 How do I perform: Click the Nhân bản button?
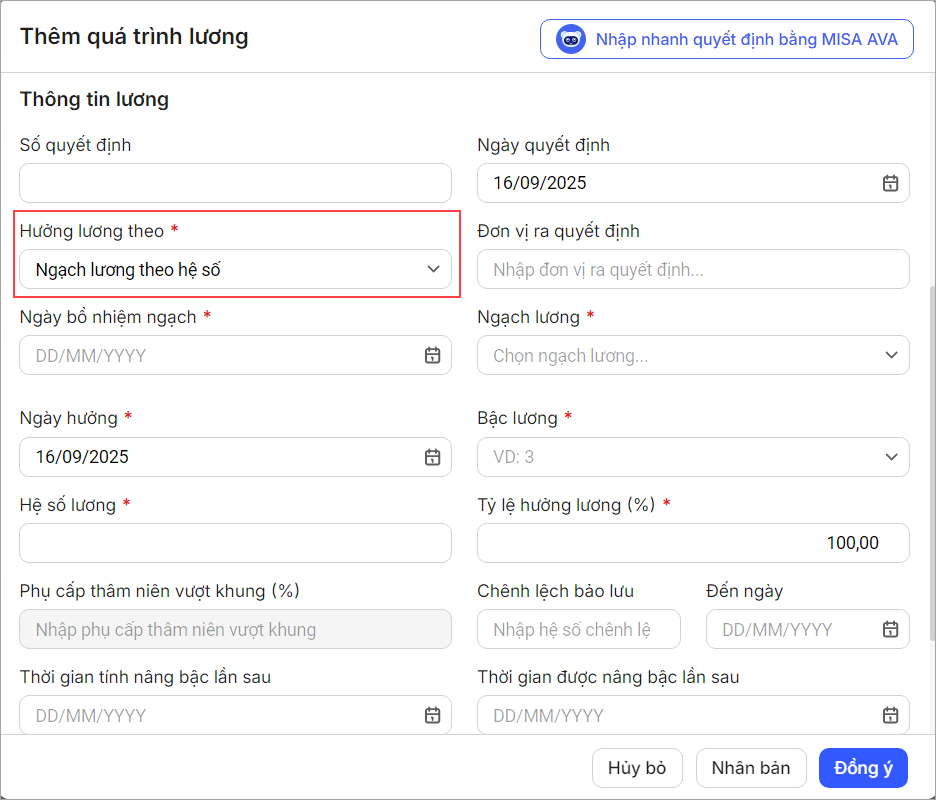(750, 768)
